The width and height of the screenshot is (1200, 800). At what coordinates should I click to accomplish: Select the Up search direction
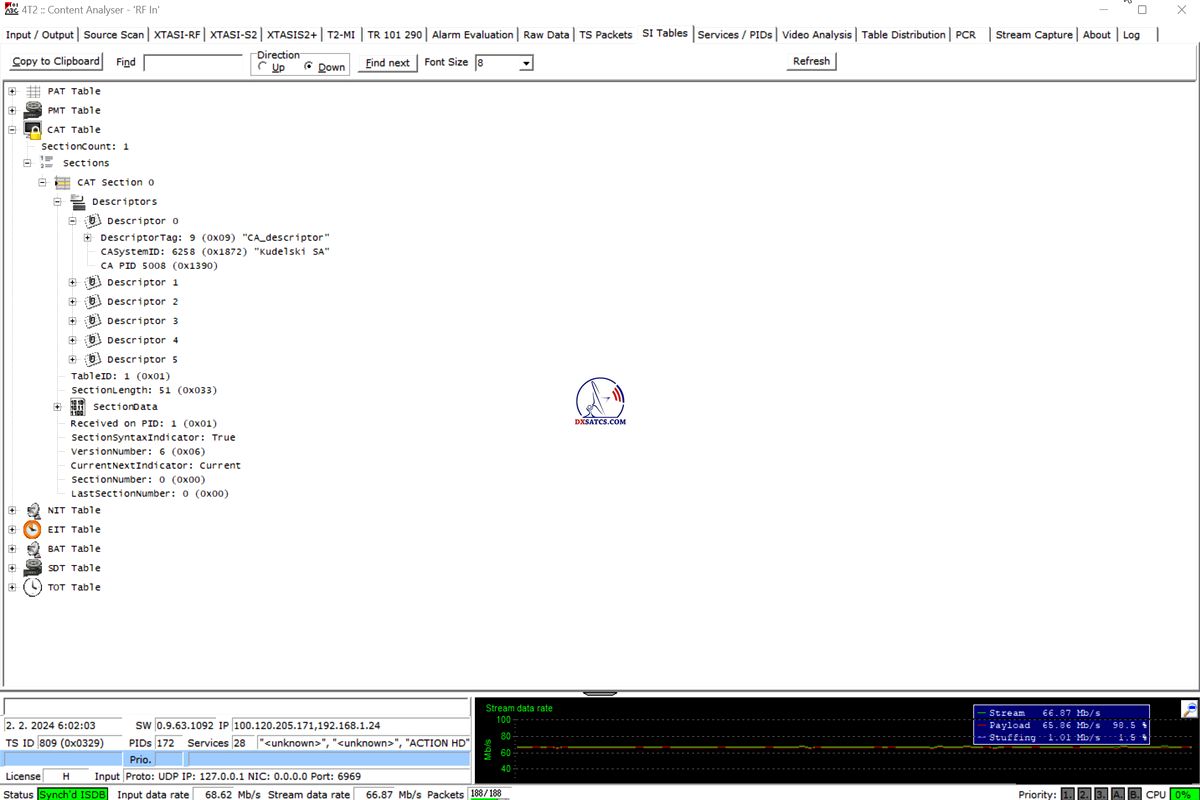pyautogui.click(x=263, y=67)
